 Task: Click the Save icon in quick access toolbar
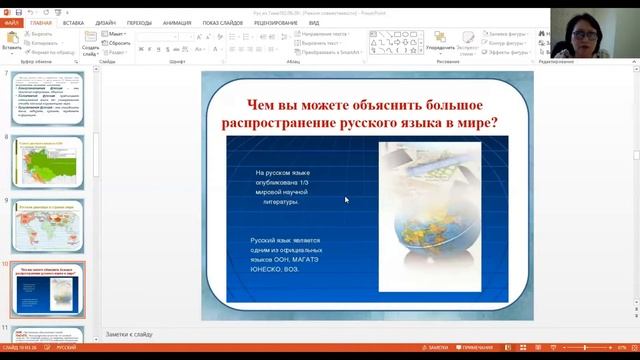point(19,13)
